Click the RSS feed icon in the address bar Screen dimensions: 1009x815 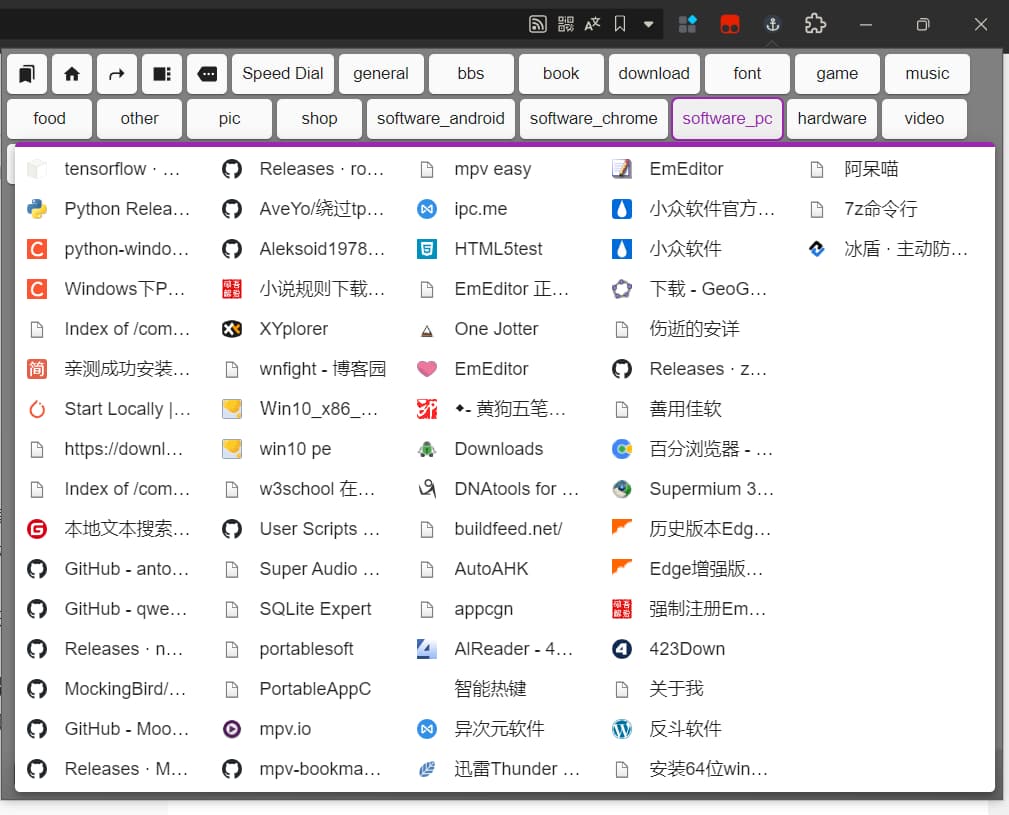[538, 24]
